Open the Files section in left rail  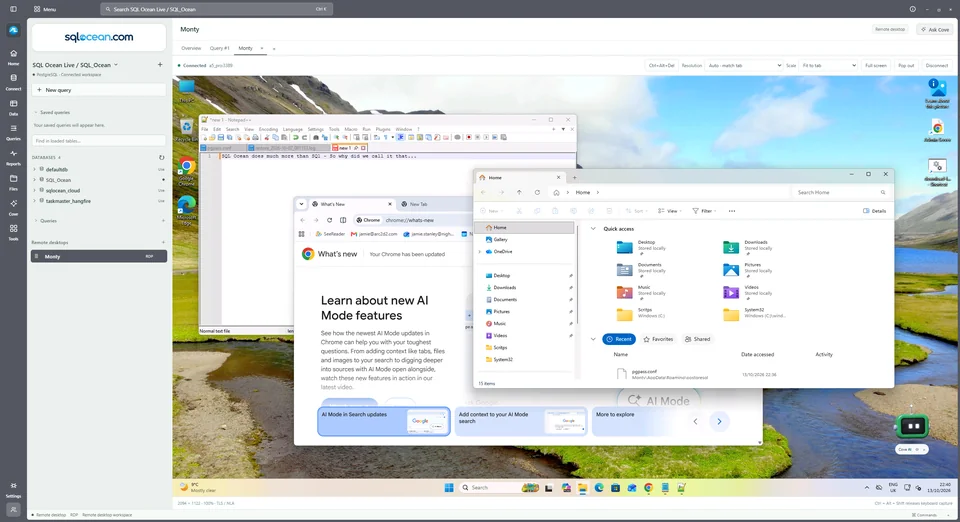point(13,182)
